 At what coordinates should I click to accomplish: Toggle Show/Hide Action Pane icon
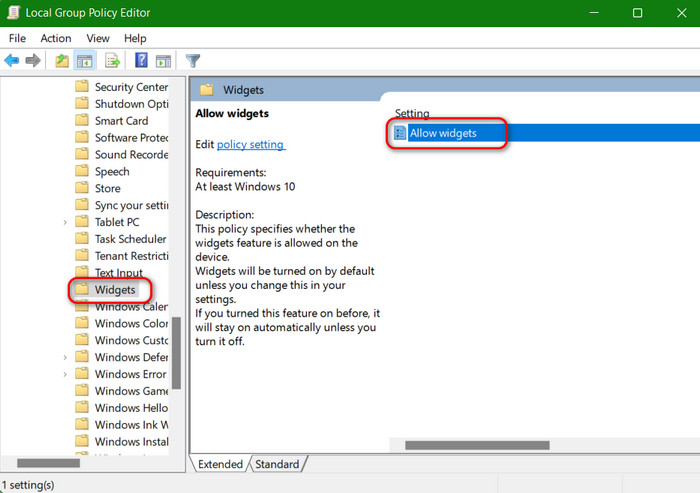tap(163, 61)
